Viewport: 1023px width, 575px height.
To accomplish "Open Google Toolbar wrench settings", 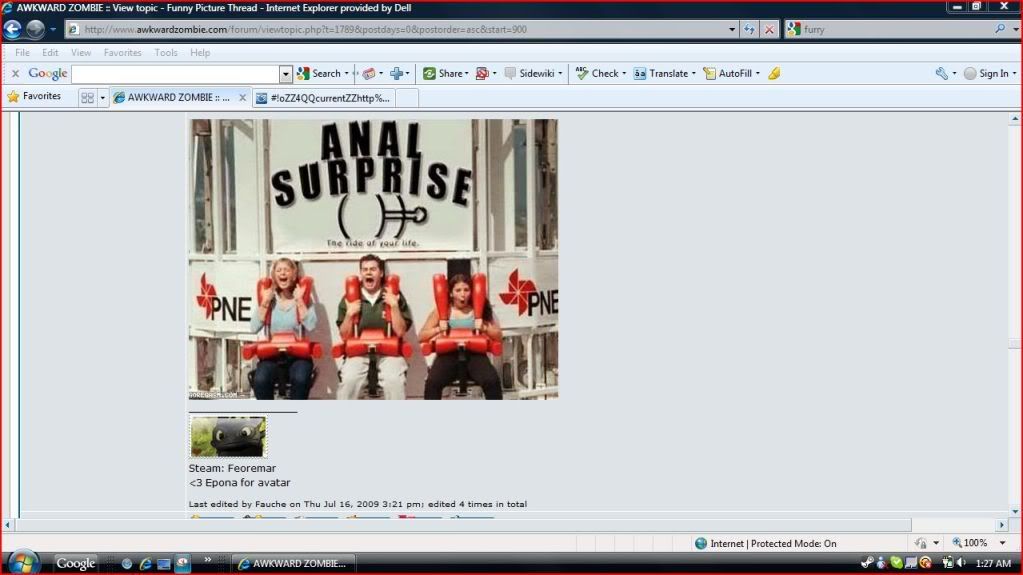I will 941,73.
